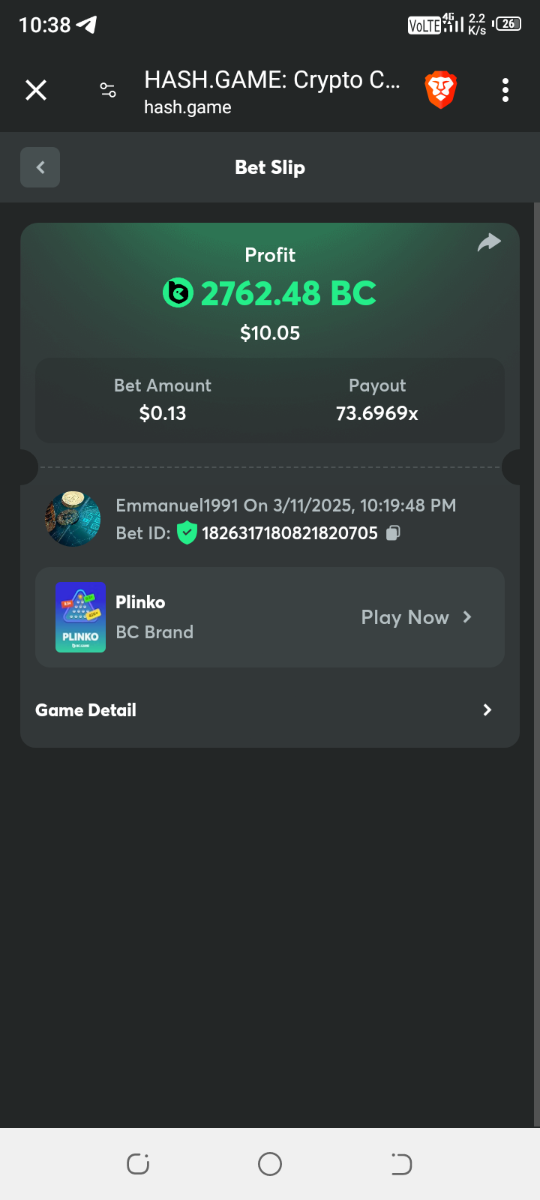540x1200 pixels.
Task: Tap the hash.game URL text
Action: pos(188,107)
